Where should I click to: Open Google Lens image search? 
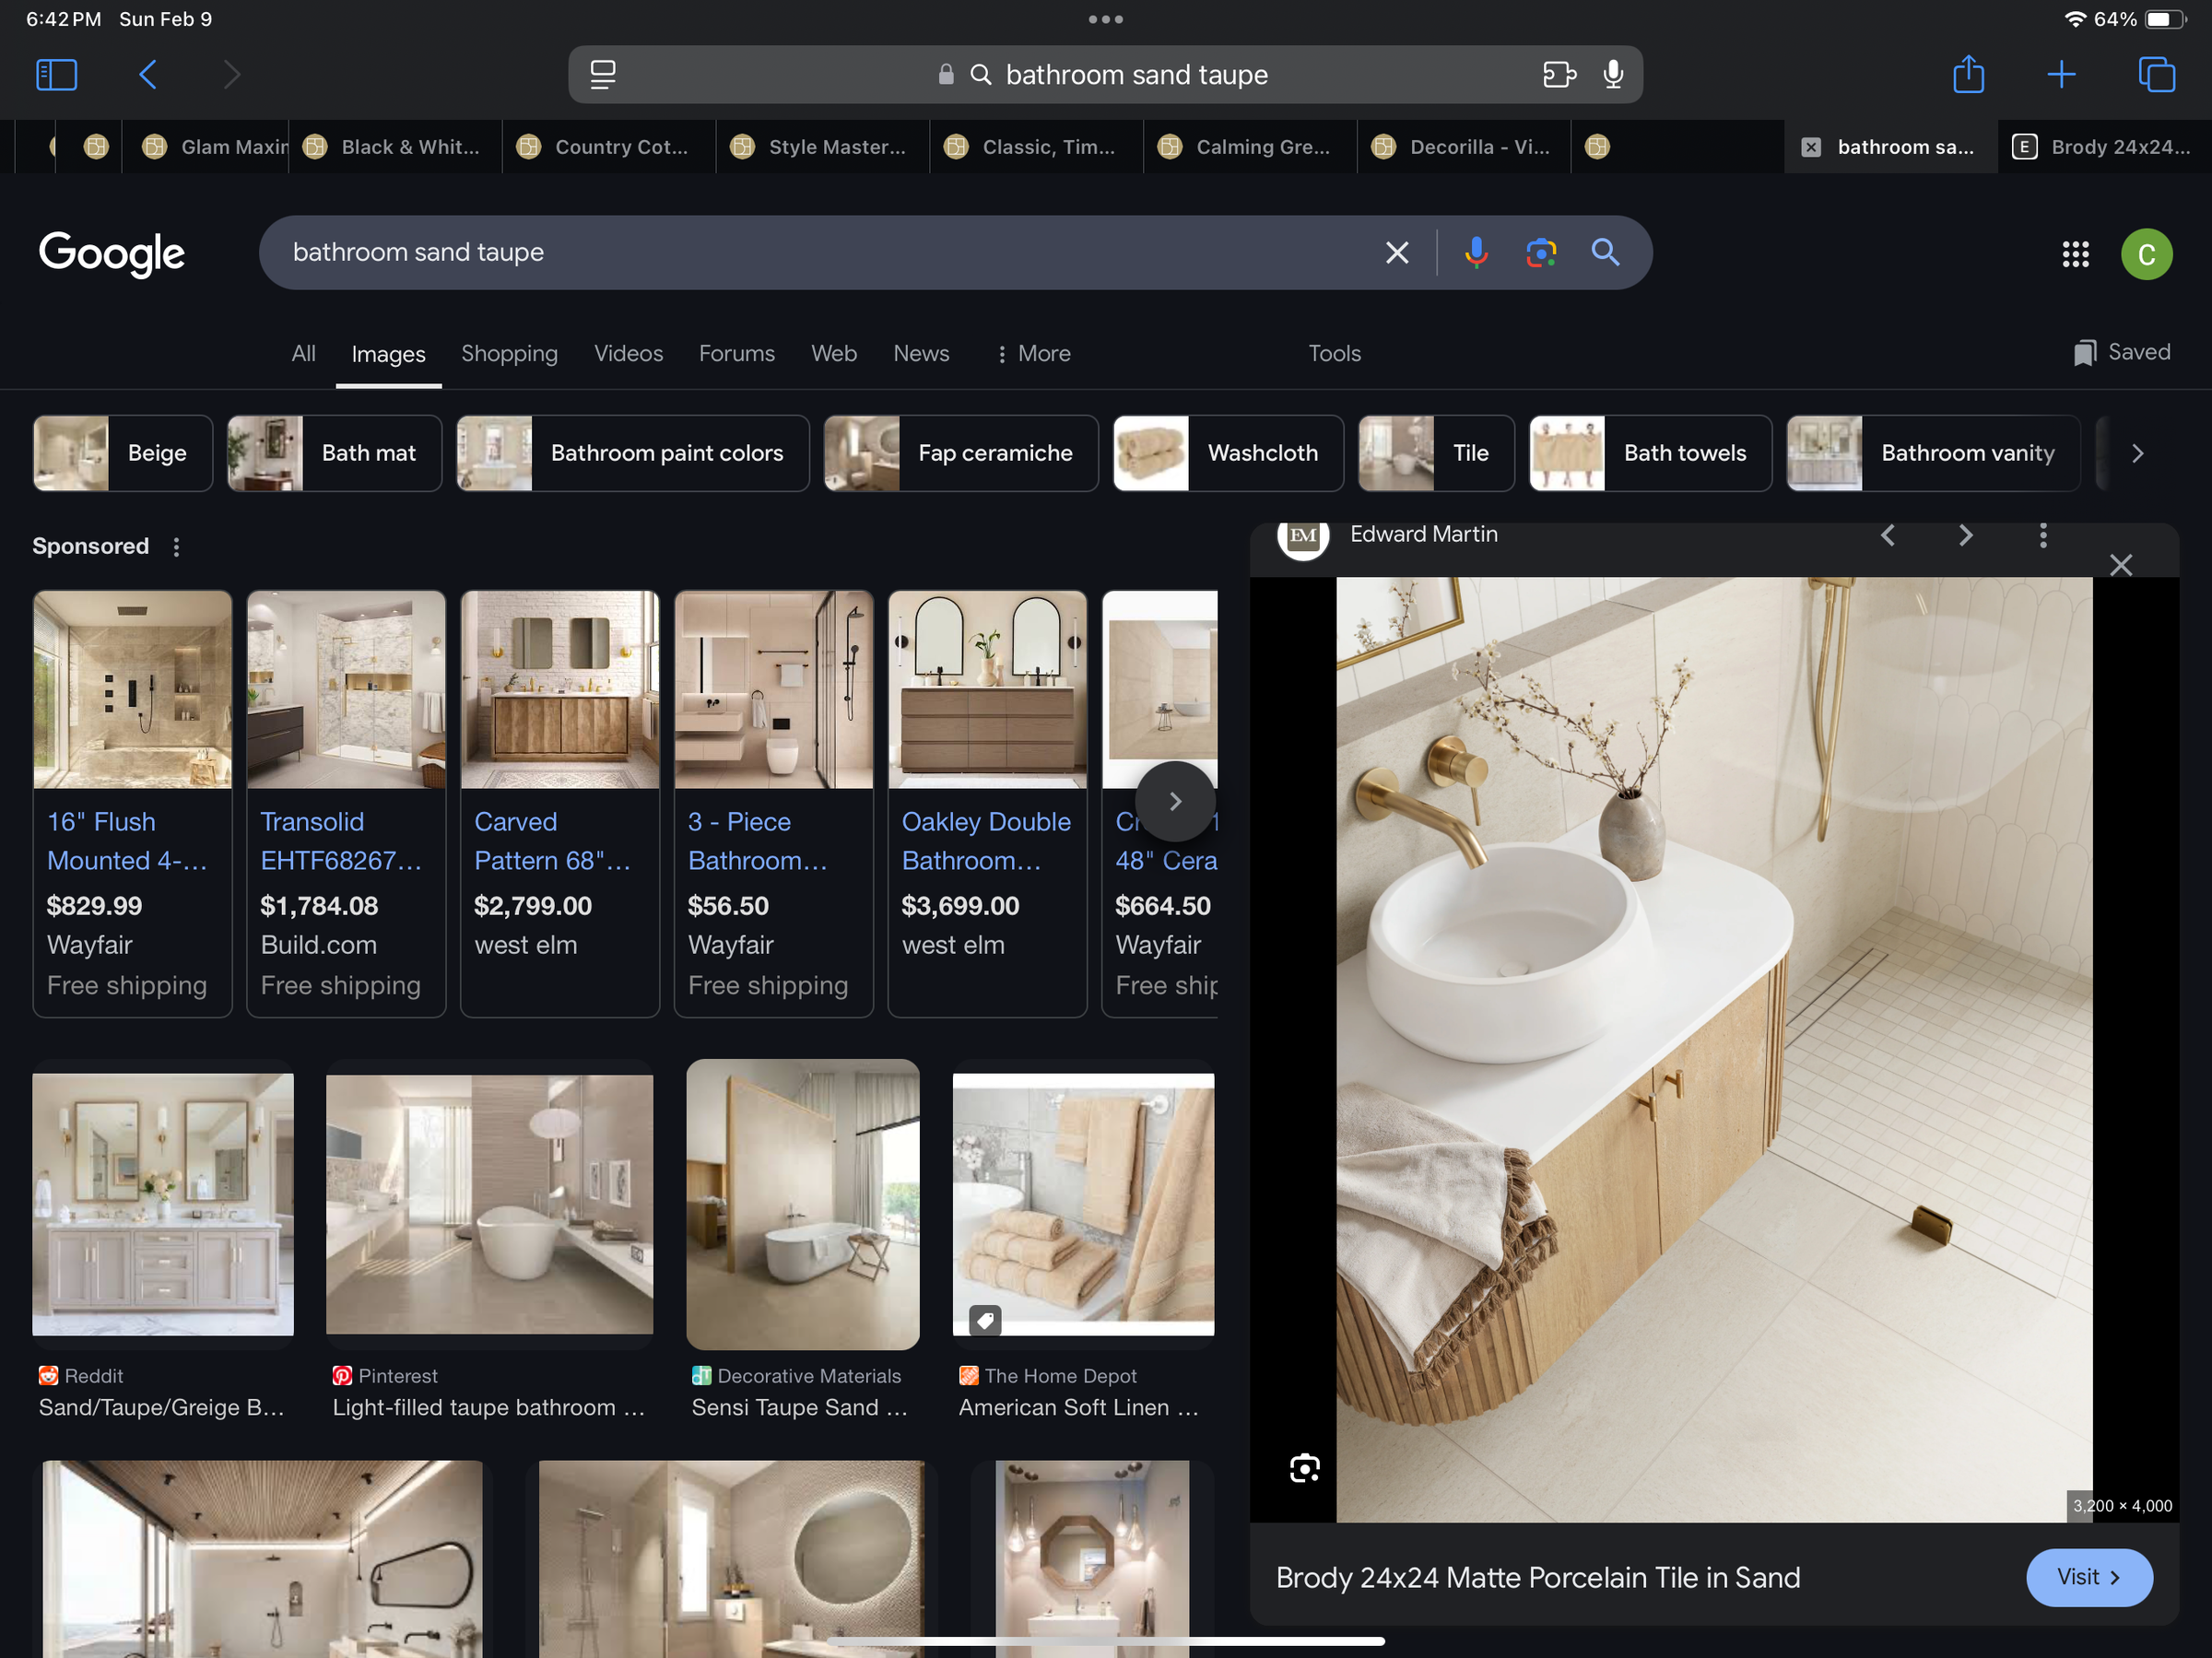[x=1540, y=252]
